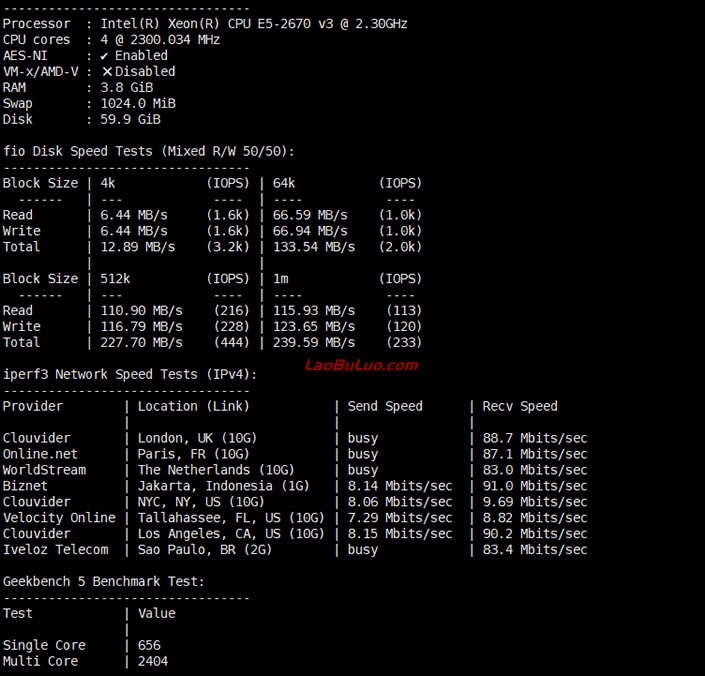Viewport: 705px width, 676px height.
Task: Click the processor text 'Intel(R) Xeon(R) CPU E5-2670 v3 @ 2.30GHz'
Action: [x=254, y=24]
